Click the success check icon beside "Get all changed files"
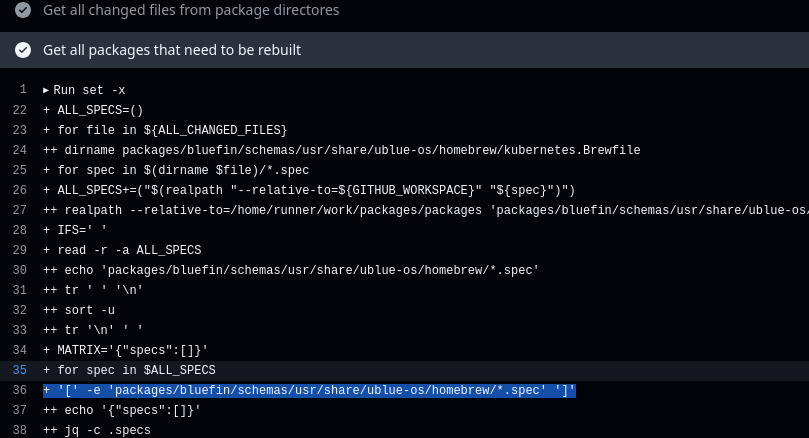Image resolution: width=809 pixels, height=438 pixels. (22, 10)
